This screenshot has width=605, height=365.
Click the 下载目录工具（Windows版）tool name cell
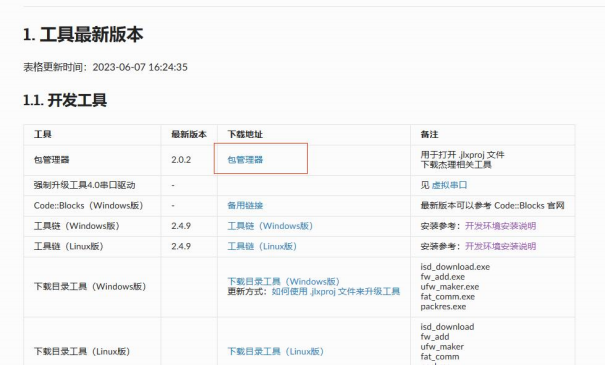pyautogui.click(x=90, y=287)
